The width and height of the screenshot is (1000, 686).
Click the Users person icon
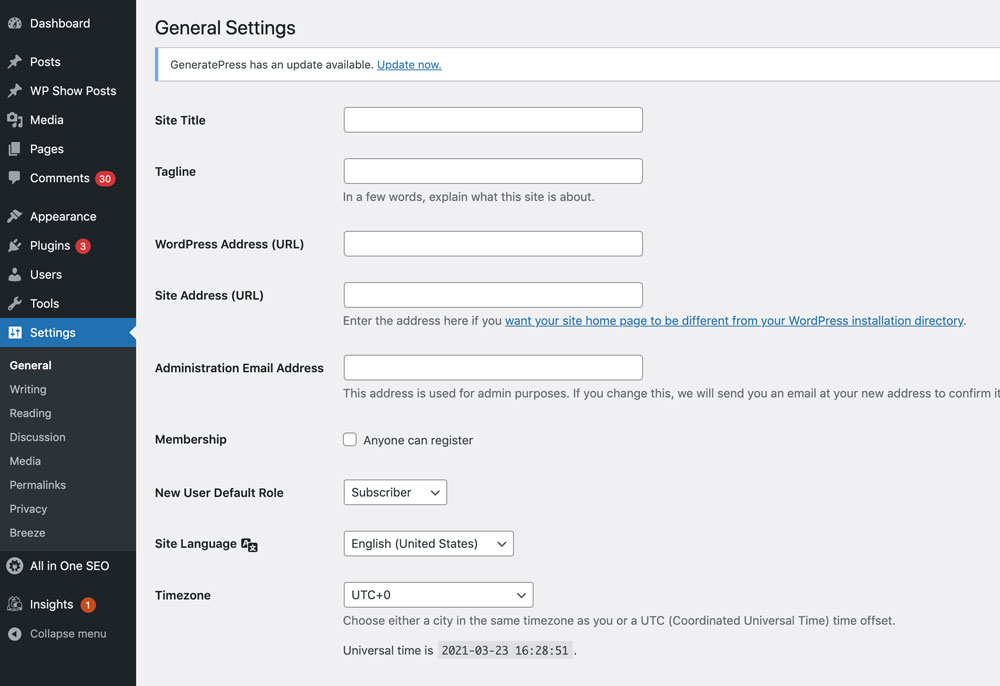pos(15,275)
